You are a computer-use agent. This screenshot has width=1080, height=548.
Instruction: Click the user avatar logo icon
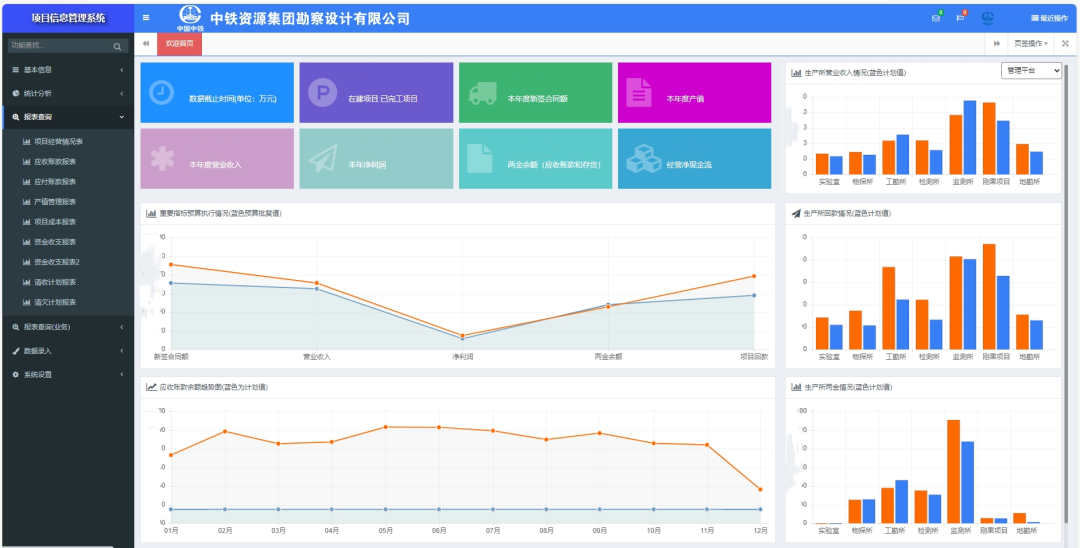tap(988, 18)
